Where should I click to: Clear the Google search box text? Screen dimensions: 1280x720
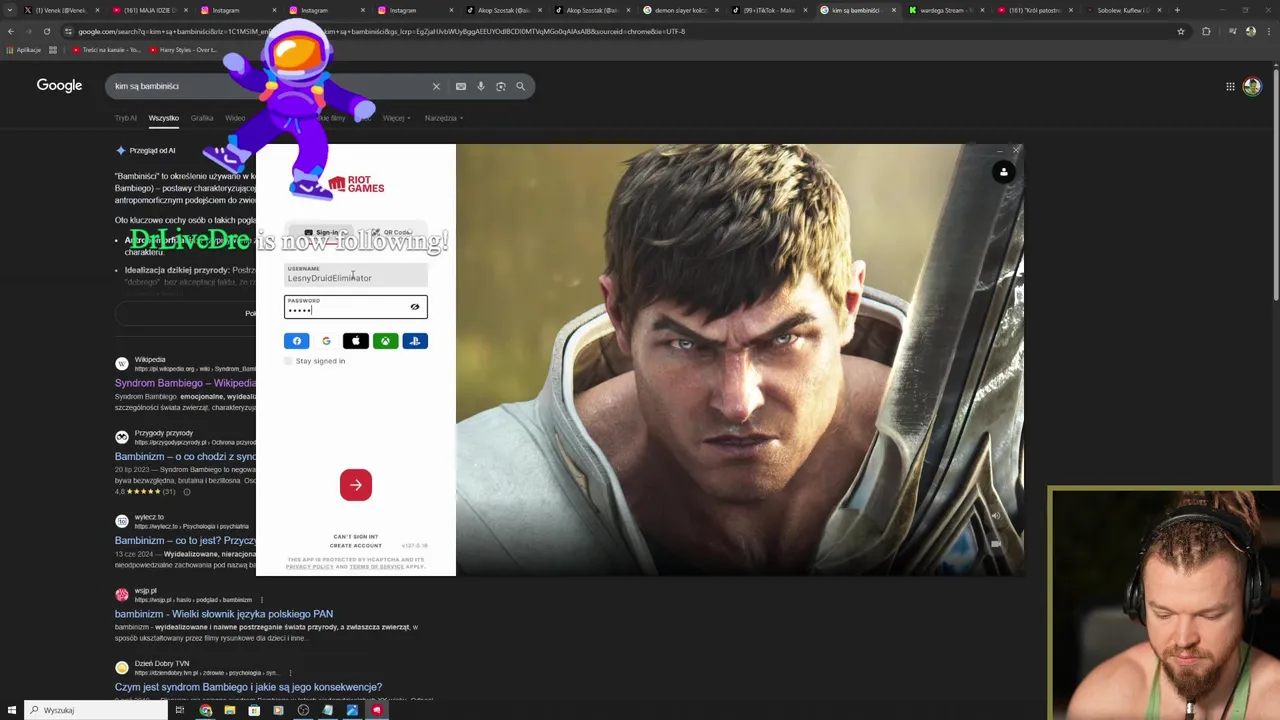click(436, 86)
